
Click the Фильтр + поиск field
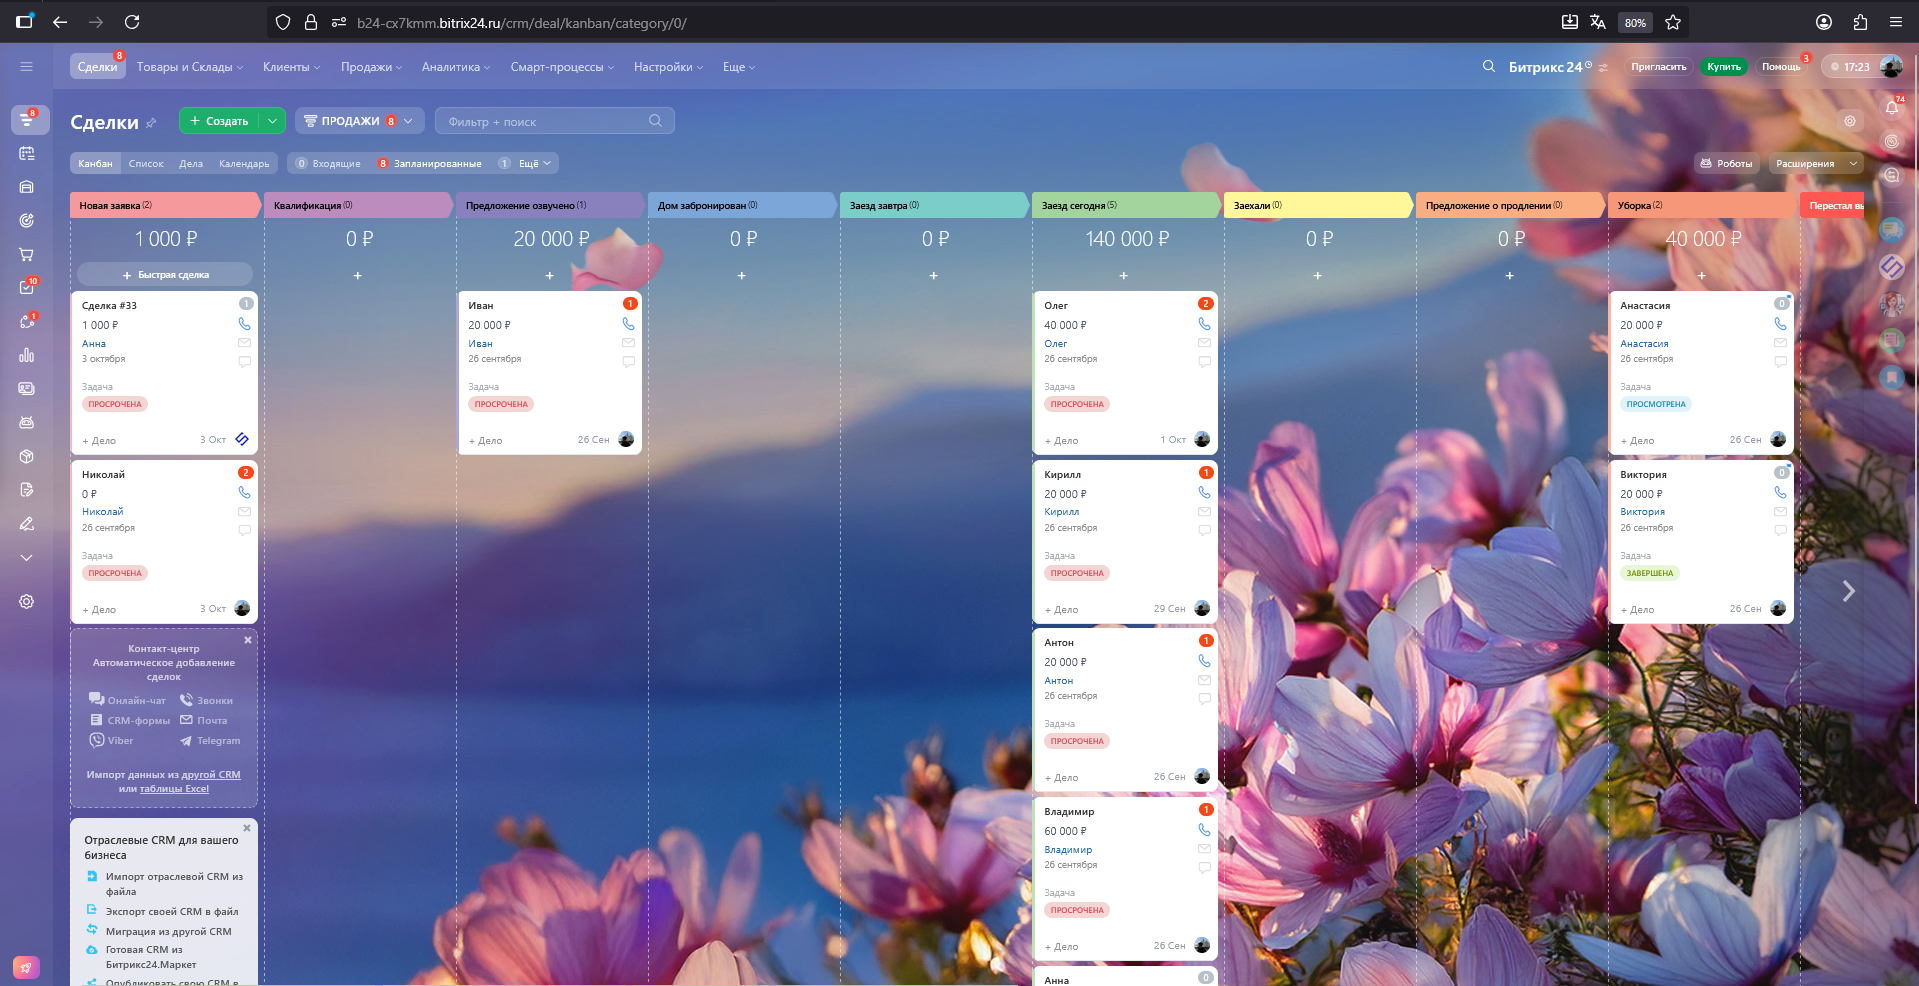(x=554, y=121)
